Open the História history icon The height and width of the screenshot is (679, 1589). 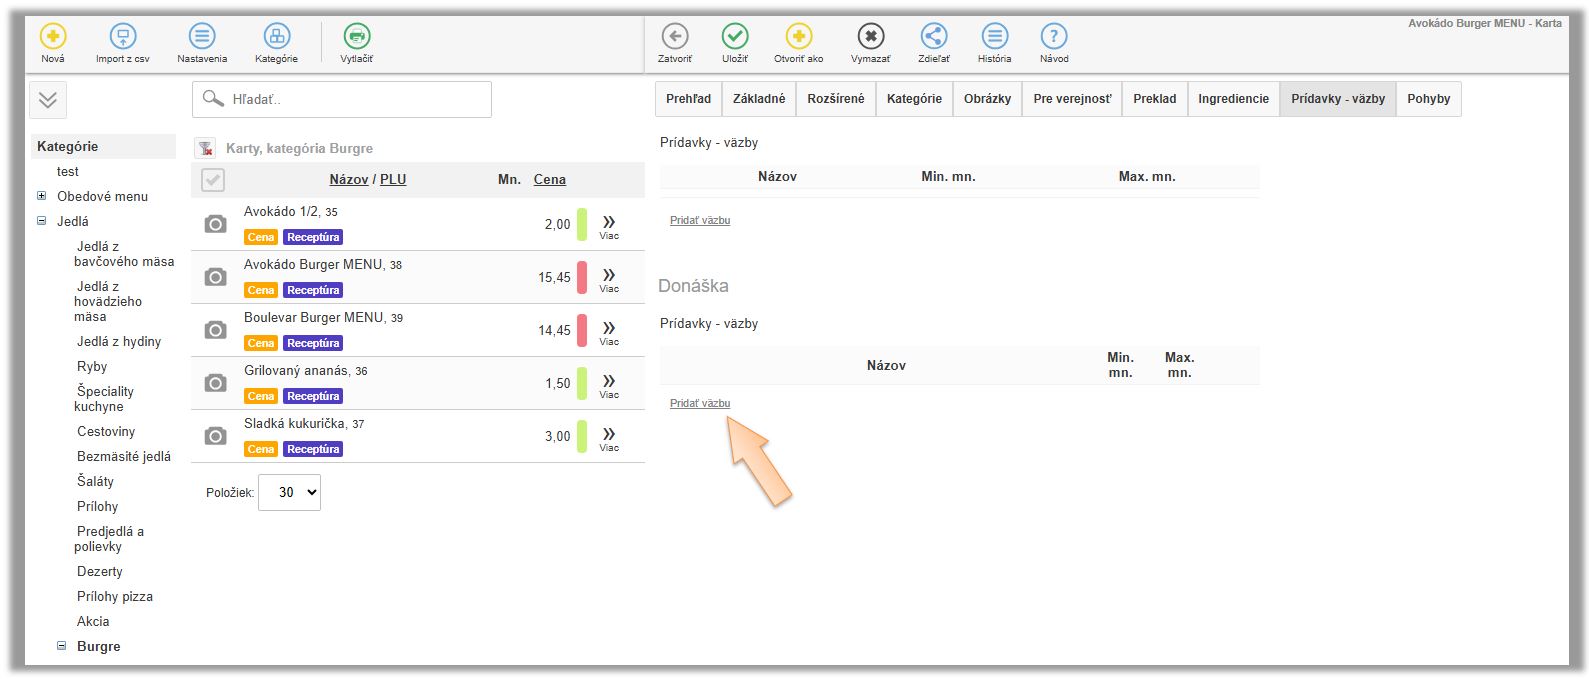[994, 37]
